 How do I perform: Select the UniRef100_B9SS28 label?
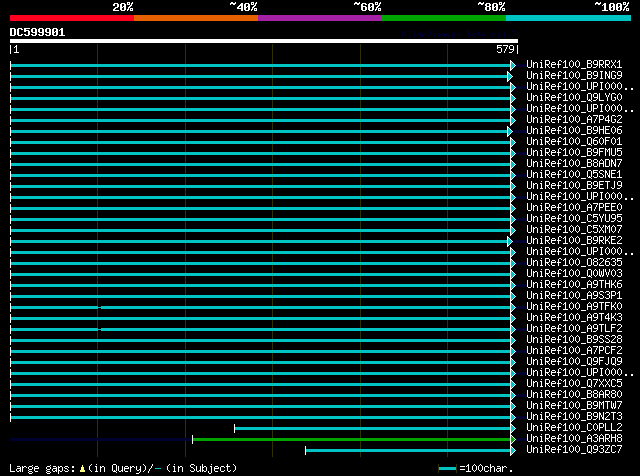coord(574,340)
